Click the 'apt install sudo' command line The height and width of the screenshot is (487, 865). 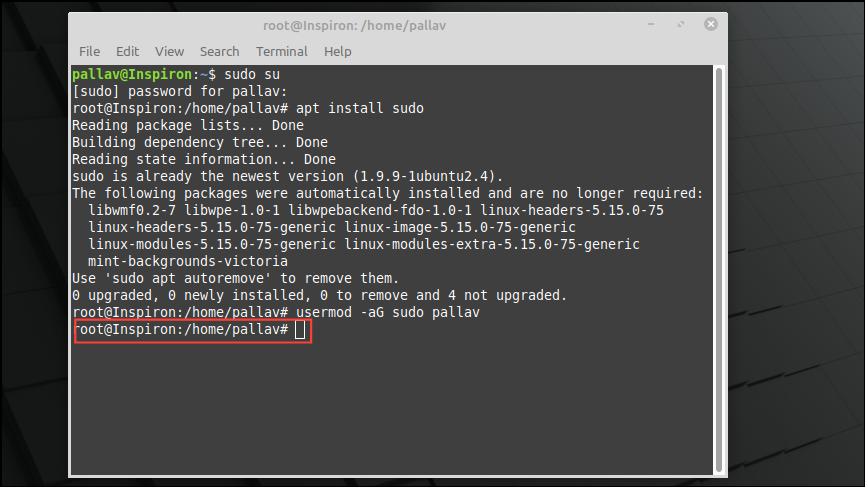[360, 108]
